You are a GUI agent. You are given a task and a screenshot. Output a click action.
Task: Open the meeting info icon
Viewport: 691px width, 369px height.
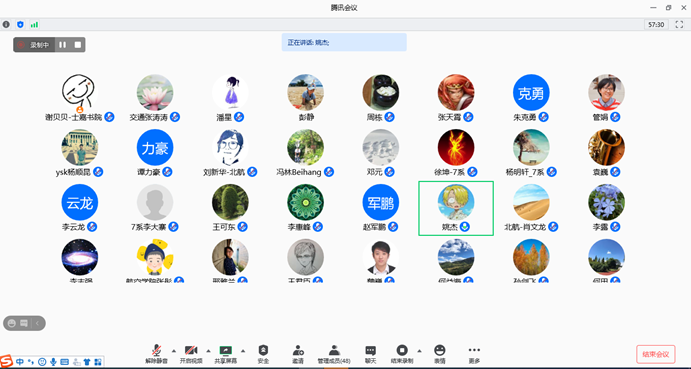[x=6, y=25]
